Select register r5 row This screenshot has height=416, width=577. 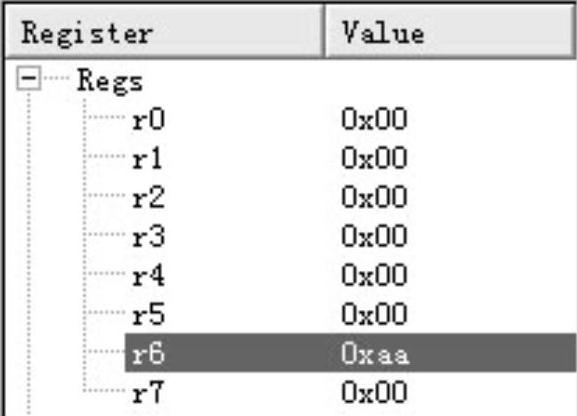pyautogui.click(x=148, y=314)
